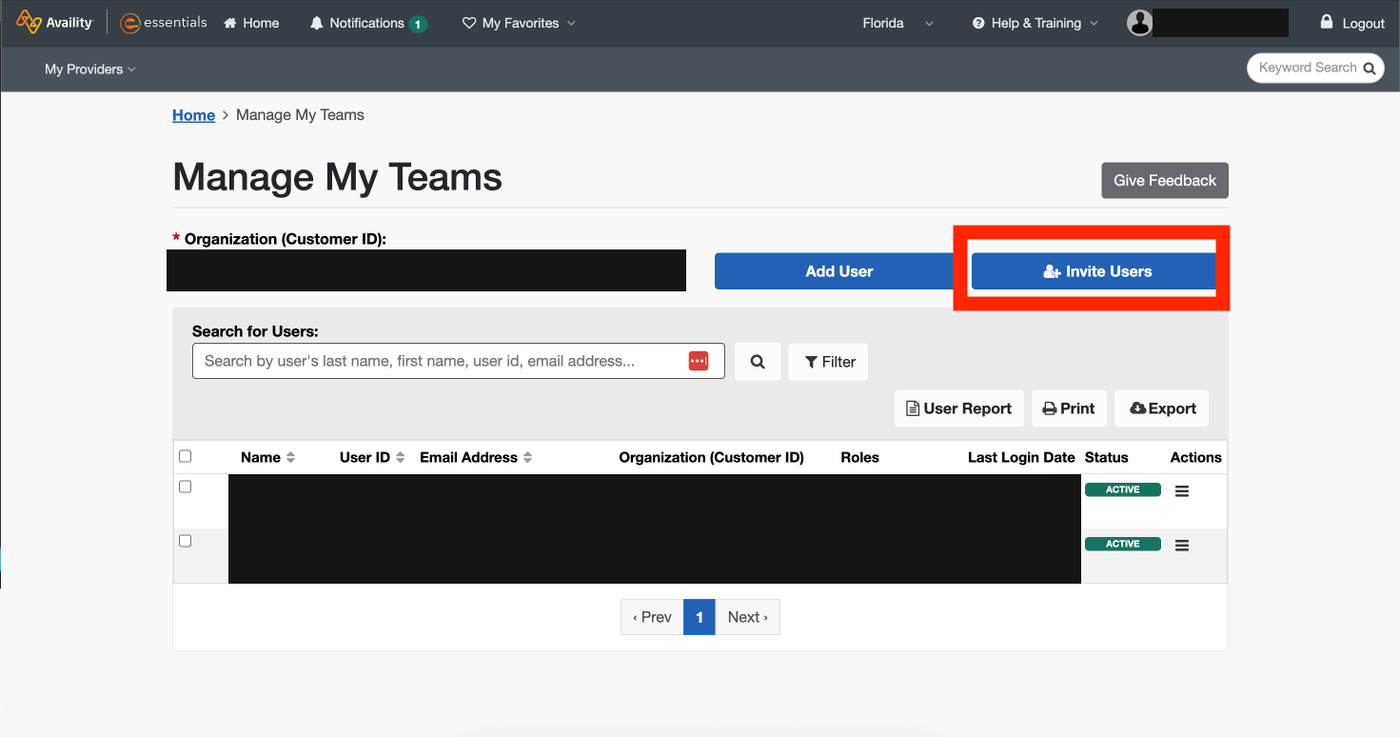The image size is (1400, 737).
Task: Open the actions menu for second user row
Action: (x=1182, y=545)
